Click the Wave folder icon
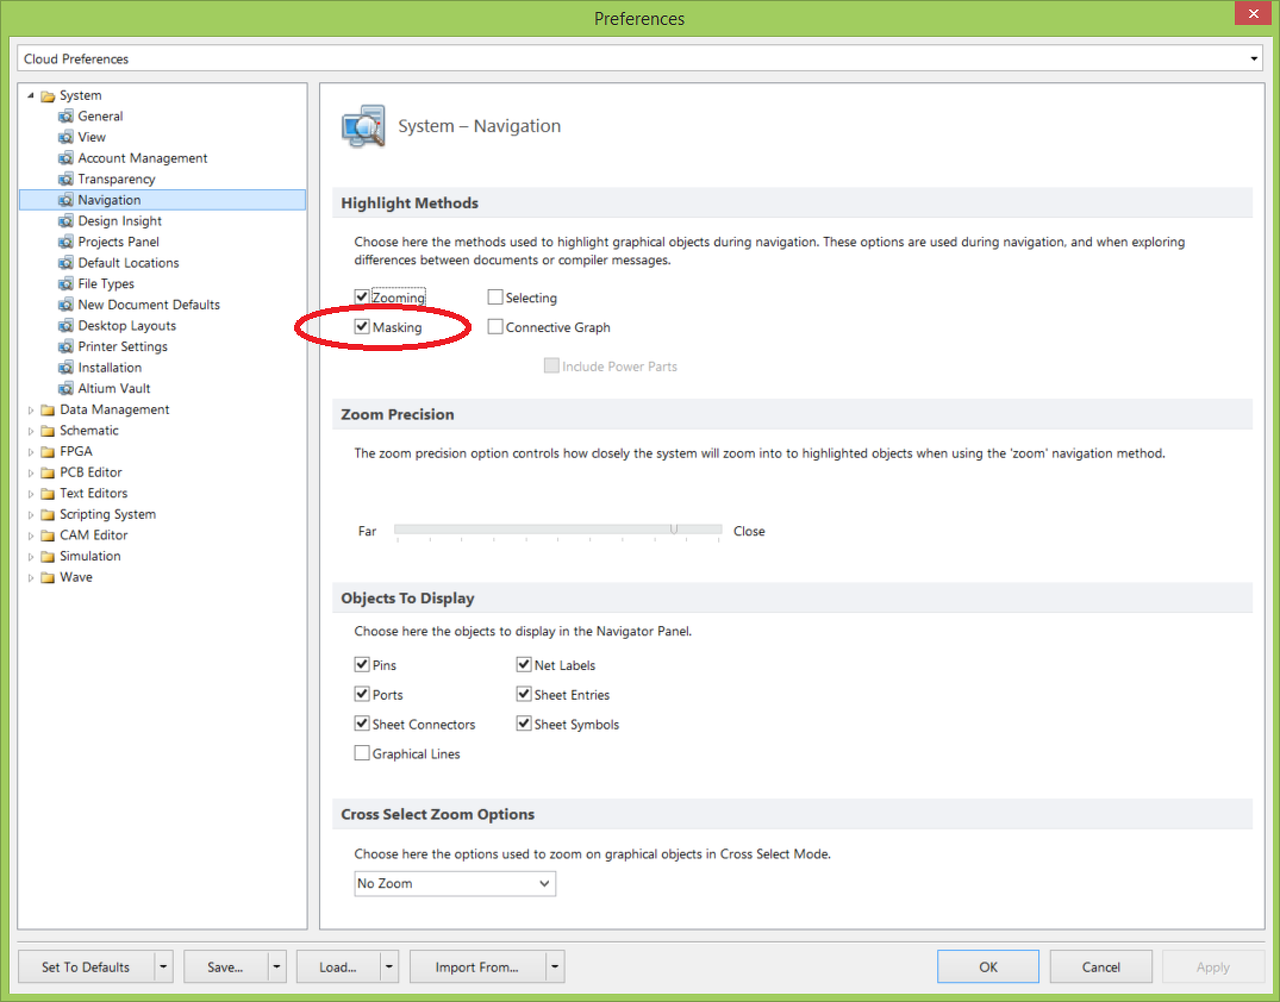 (x=47, y=578)
